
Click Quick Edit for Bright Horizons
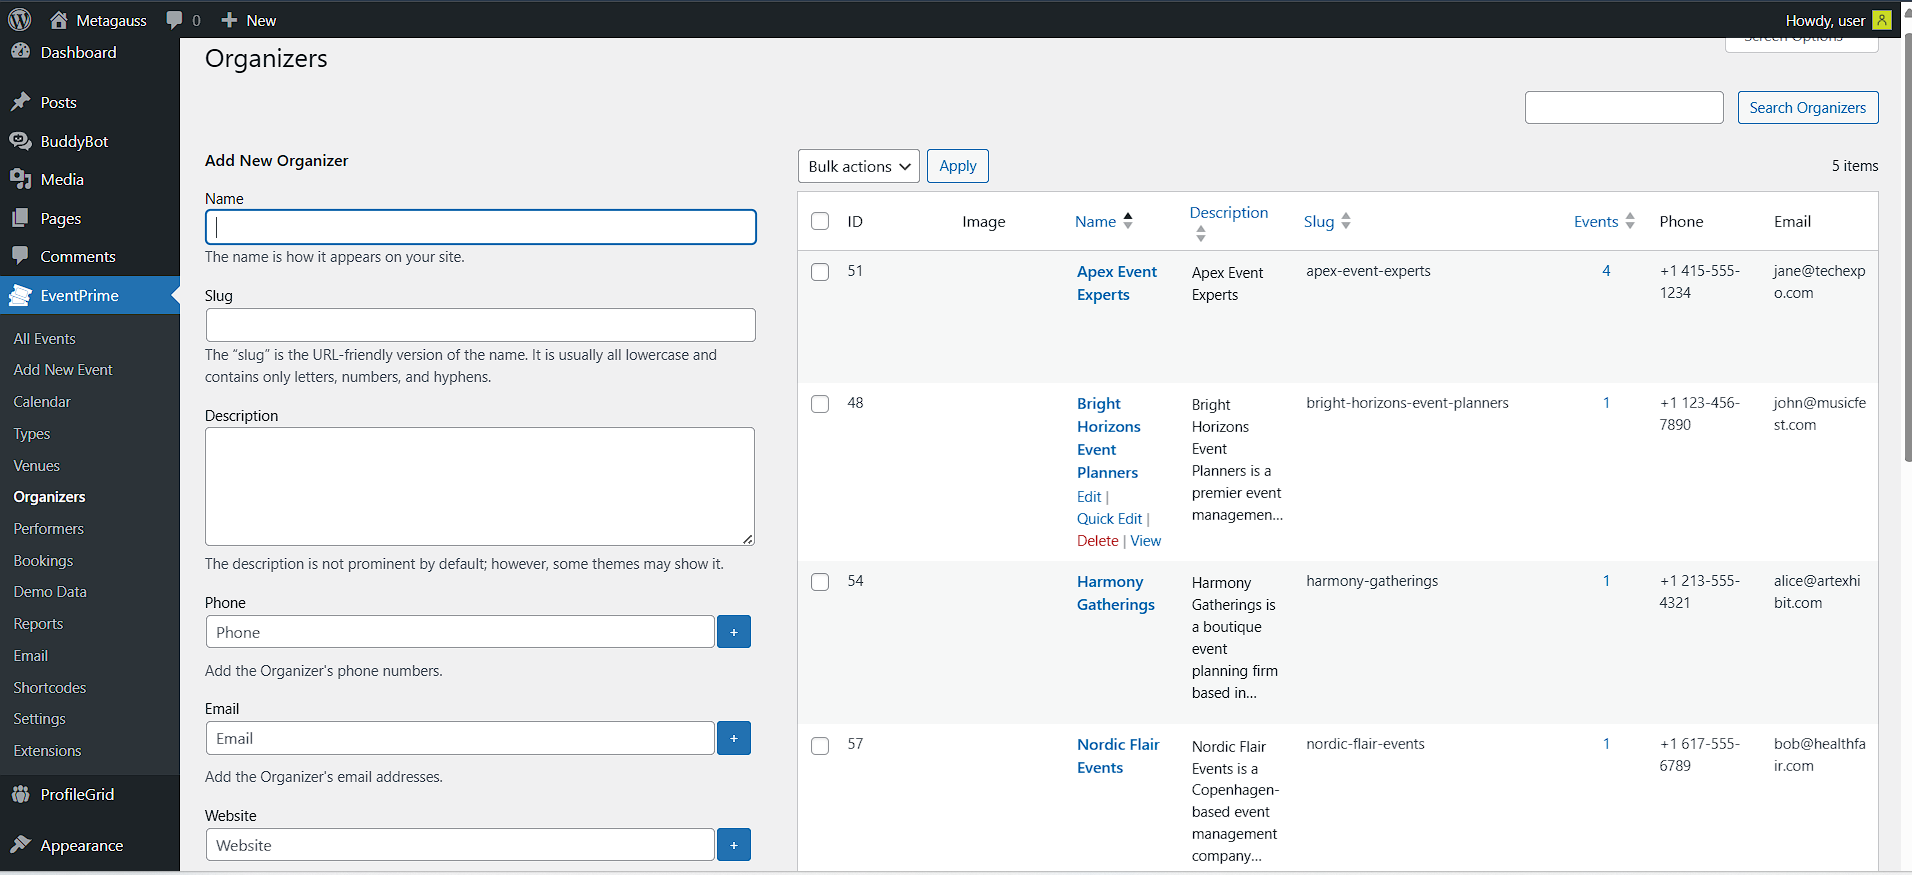click(x=1109, y=519)
